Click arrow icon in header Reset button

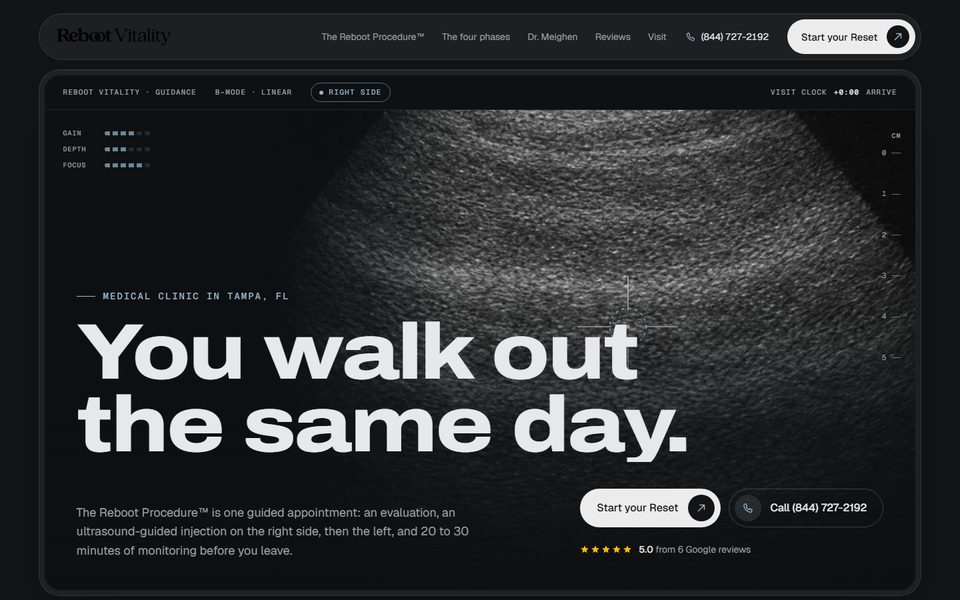[897, 37]
